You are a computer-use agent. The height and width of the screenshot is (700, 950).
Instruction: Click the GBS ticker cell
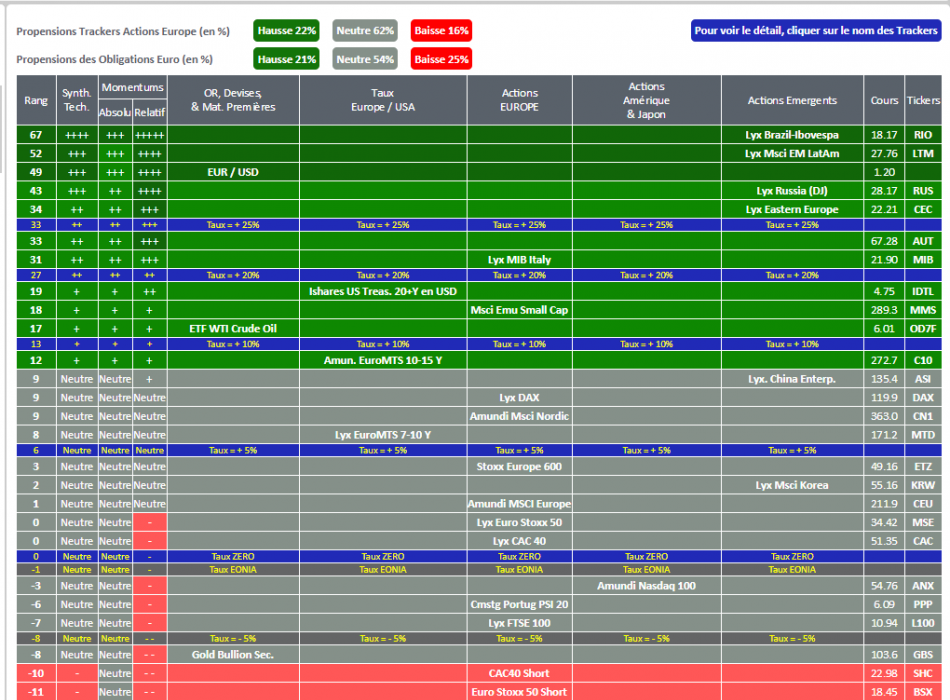click(x=923, y=655)
